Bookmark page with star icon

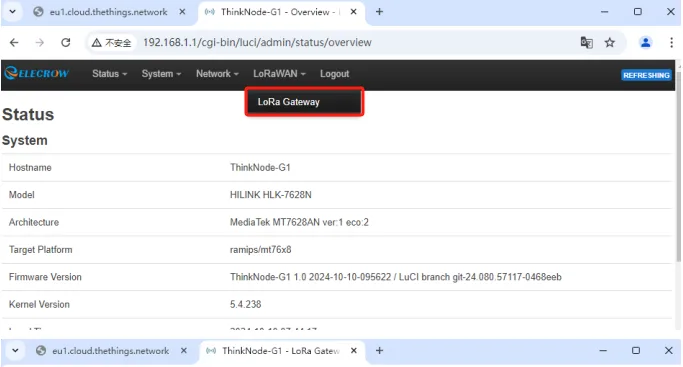pyautogui.click(x=610, y=43)
